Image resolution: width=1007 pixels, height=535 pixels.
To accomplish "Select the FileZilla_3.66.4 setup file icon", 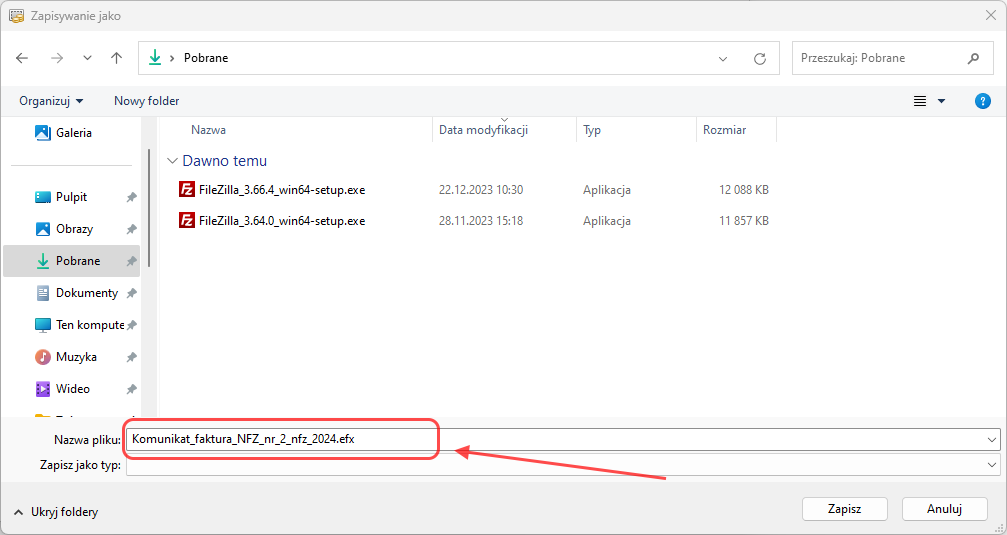I will (187, 189).
